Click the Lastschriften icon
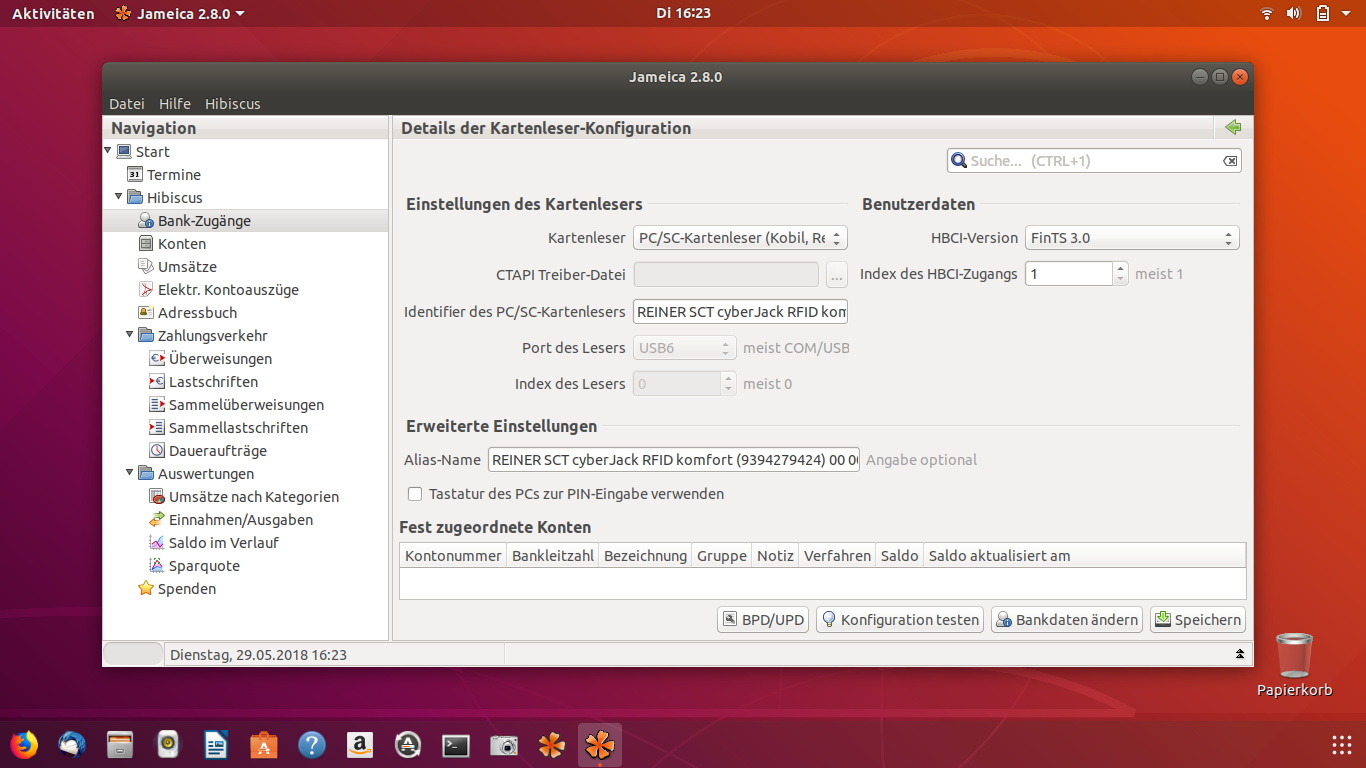The width and height of the screenshot is (1366, 768). 157,382
